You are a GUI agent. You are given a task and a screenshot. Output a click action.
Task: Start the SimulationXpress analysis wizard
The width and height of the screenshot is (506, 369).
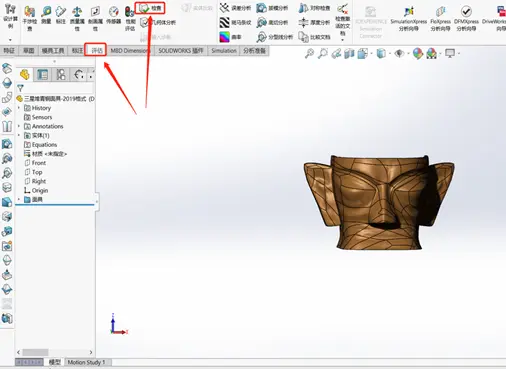(x=409, y=18)
